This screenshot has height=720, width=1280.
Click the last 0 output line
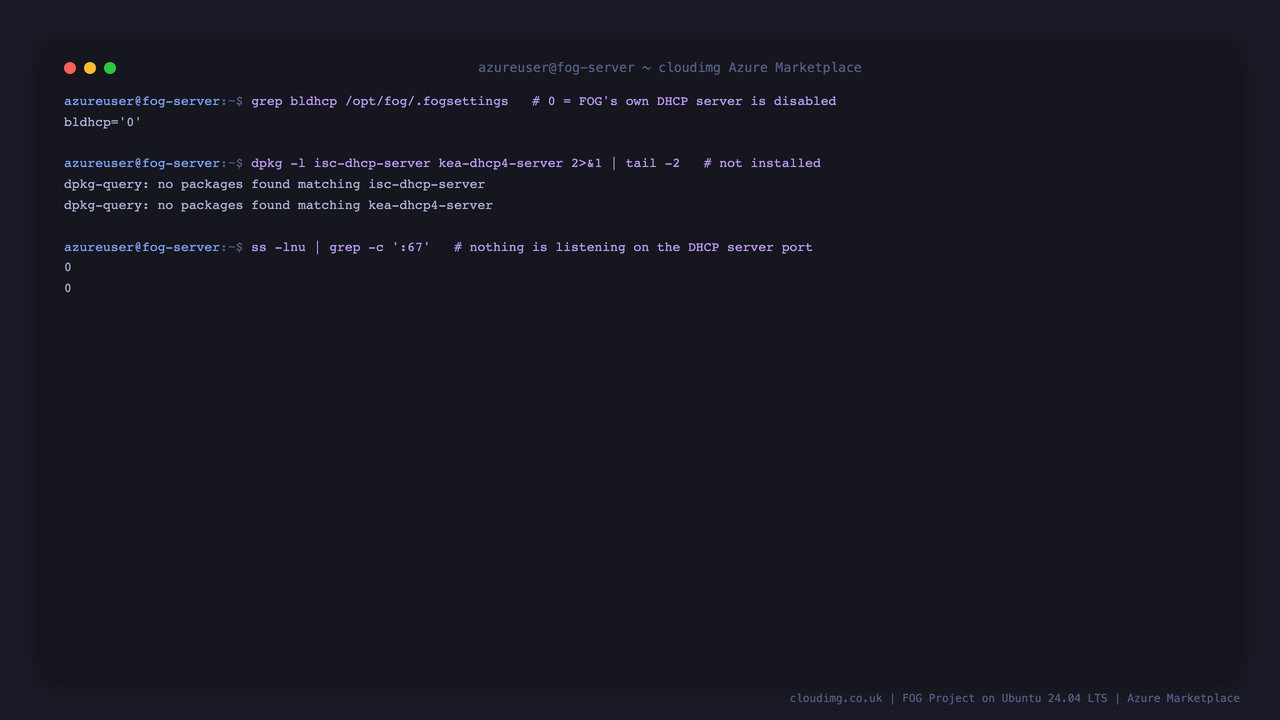tap(68, 289)
